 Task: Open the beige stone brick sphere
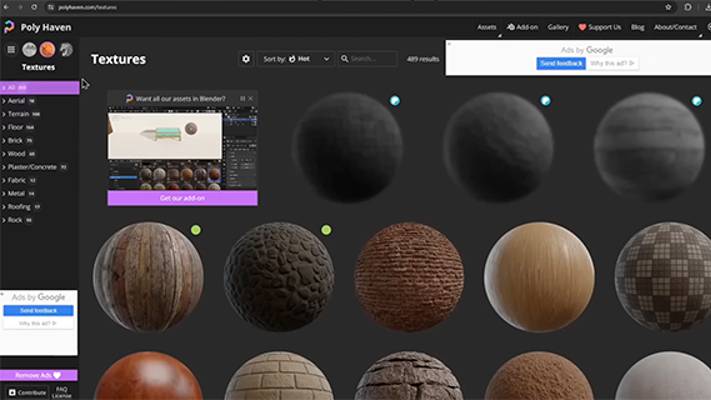pos(279,376)
